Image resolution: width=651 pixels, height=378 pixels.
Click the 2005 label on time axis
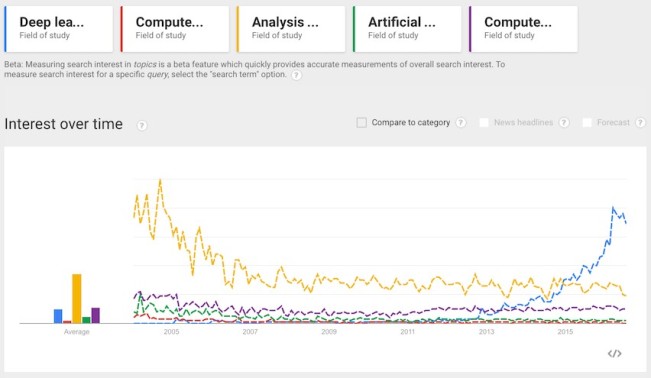pyautogui.click(x=171, y=331)
